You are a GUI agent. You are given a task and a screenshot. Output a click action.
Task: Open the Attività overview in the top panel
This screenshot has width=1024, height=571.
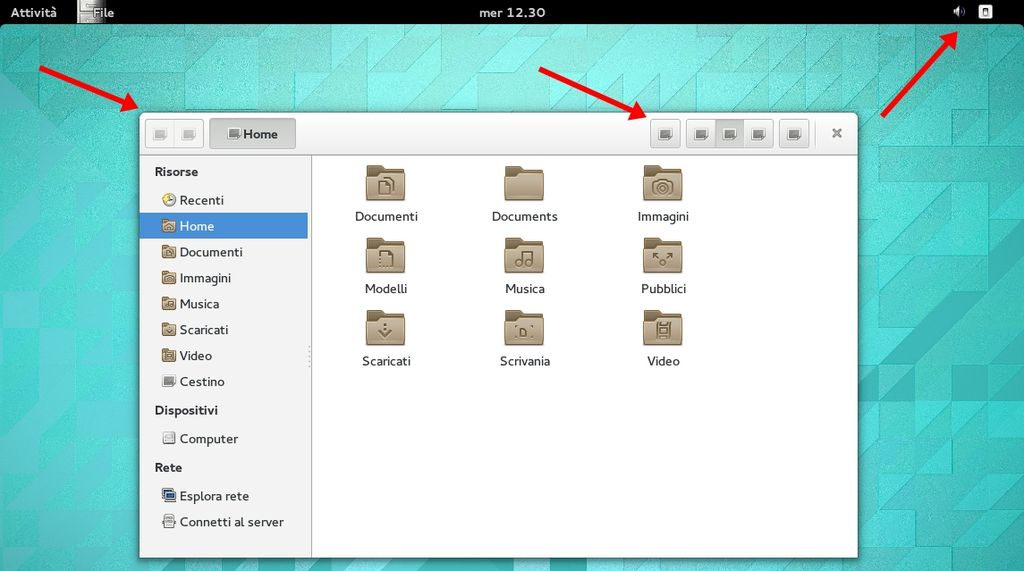(x=34, y=12)
